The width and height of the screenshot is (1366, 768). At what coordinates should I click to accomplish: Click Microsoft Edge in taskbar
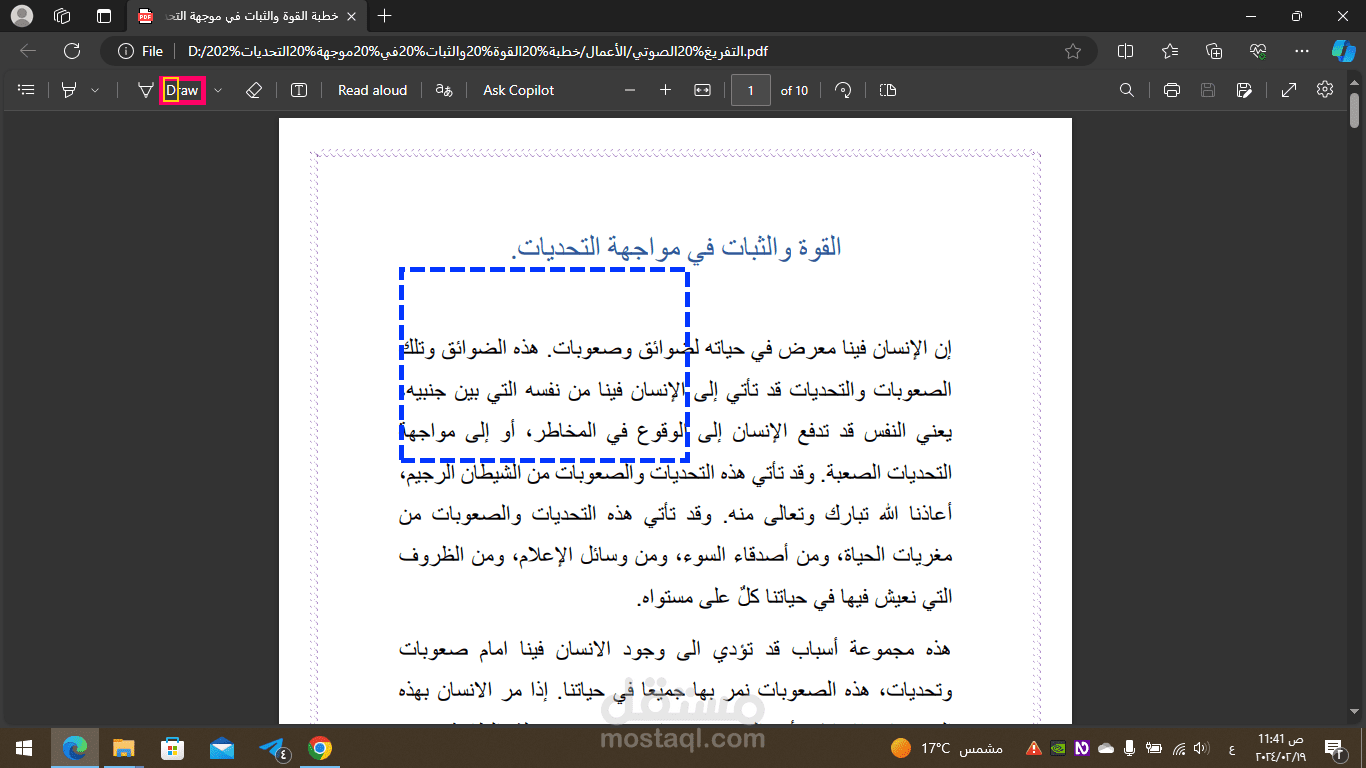(x=74, y=747)
